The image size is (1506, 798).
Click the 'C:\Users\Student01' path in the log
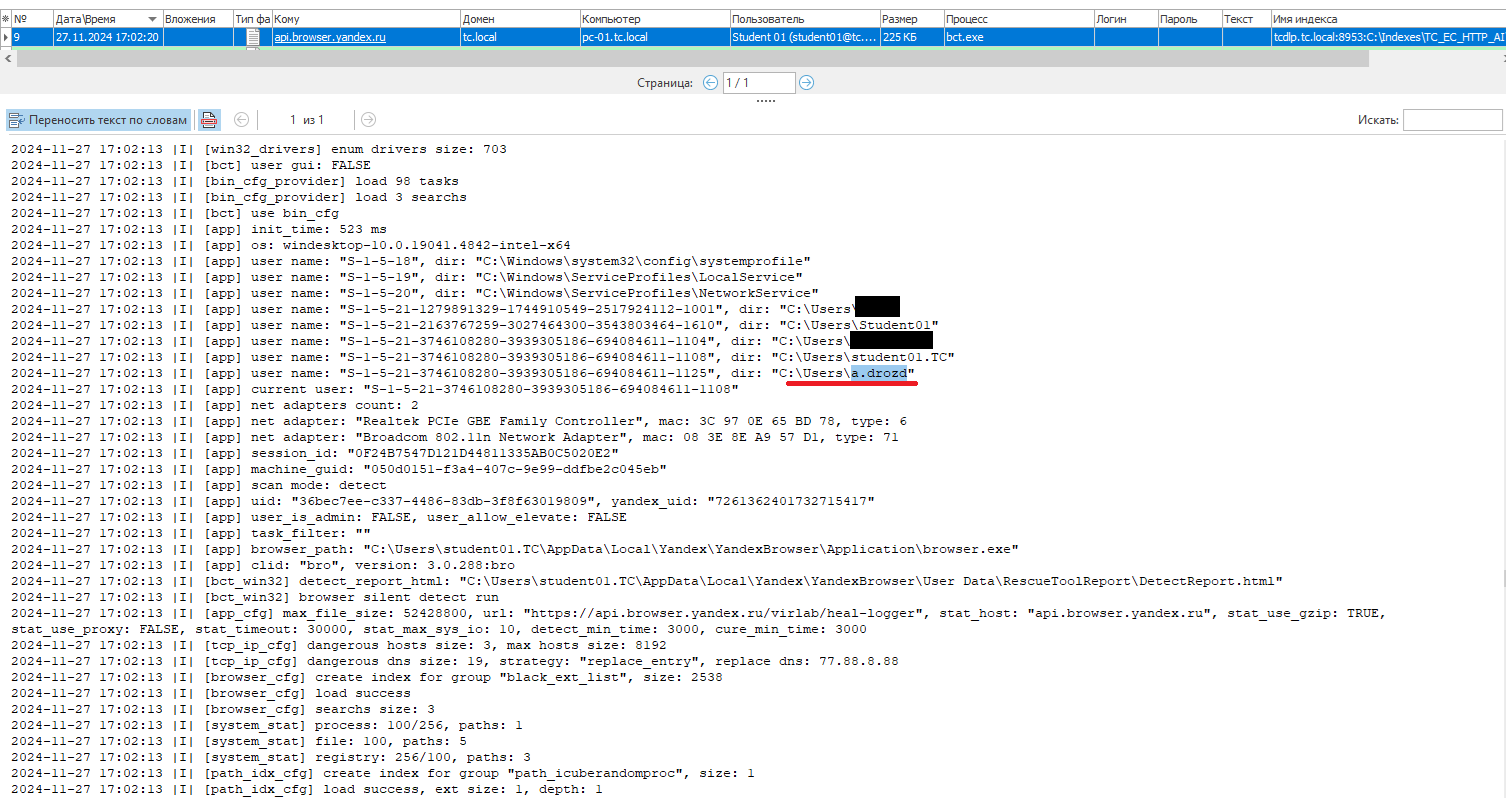pyautogui.click(x=859, y=325)
